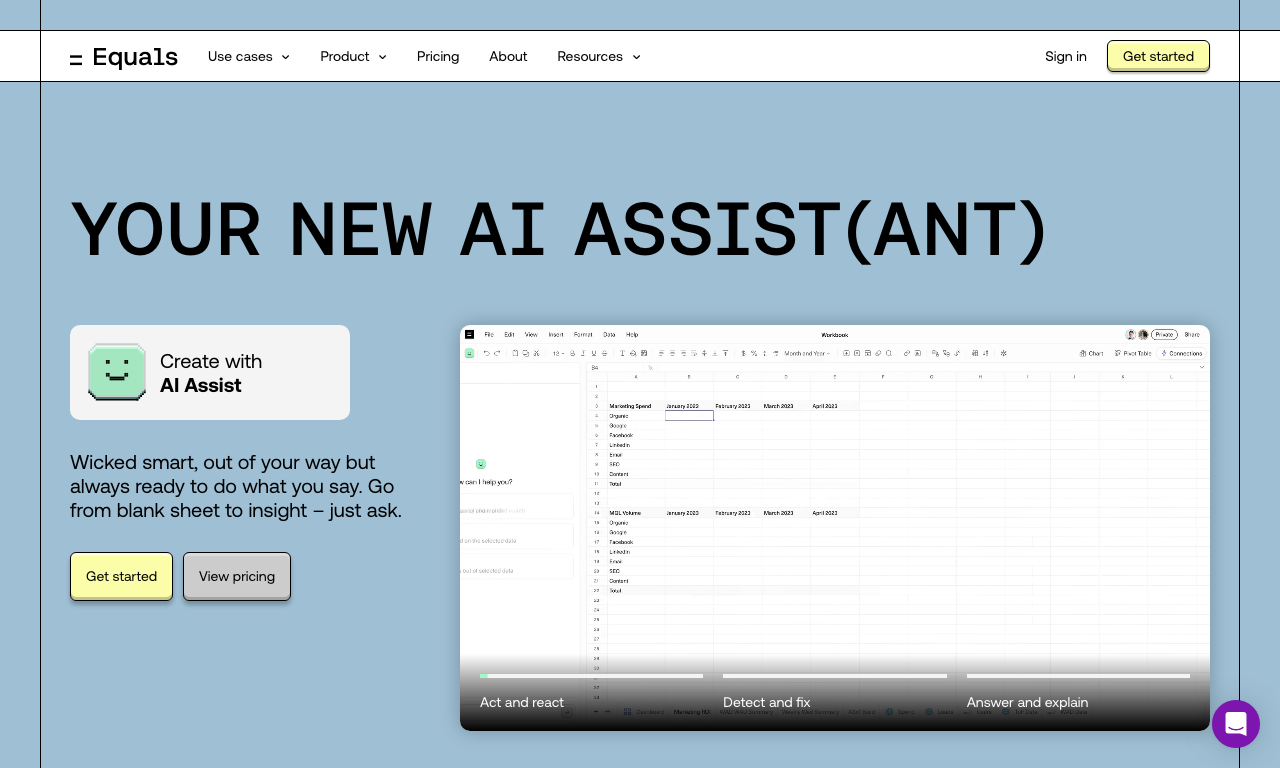The width and height of the screenshot is (1280, 768).
Task: Click the Sign in link
Action: [x=1066, y=57]
